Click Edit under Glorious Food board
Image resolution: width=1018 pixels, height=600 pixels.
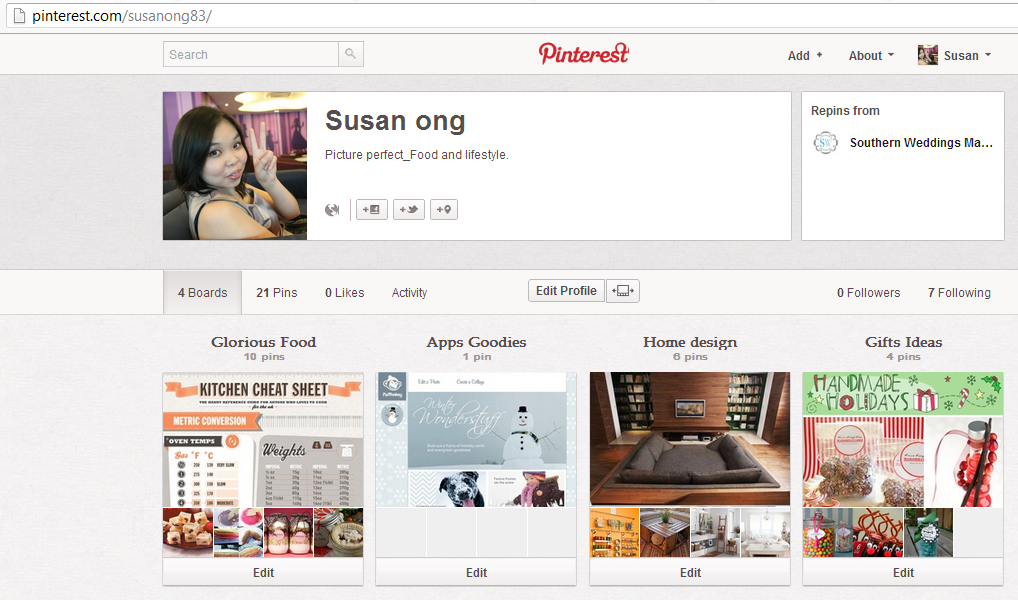pos(263,572)
